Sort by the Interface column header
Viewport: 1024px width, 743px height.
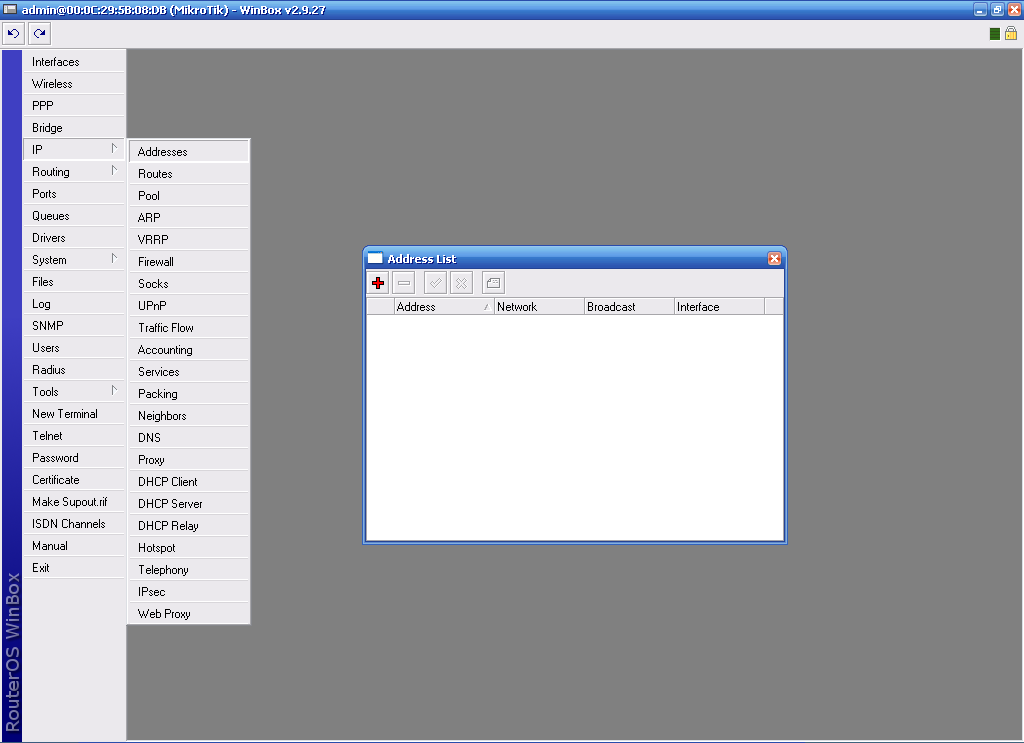[719, 307]
